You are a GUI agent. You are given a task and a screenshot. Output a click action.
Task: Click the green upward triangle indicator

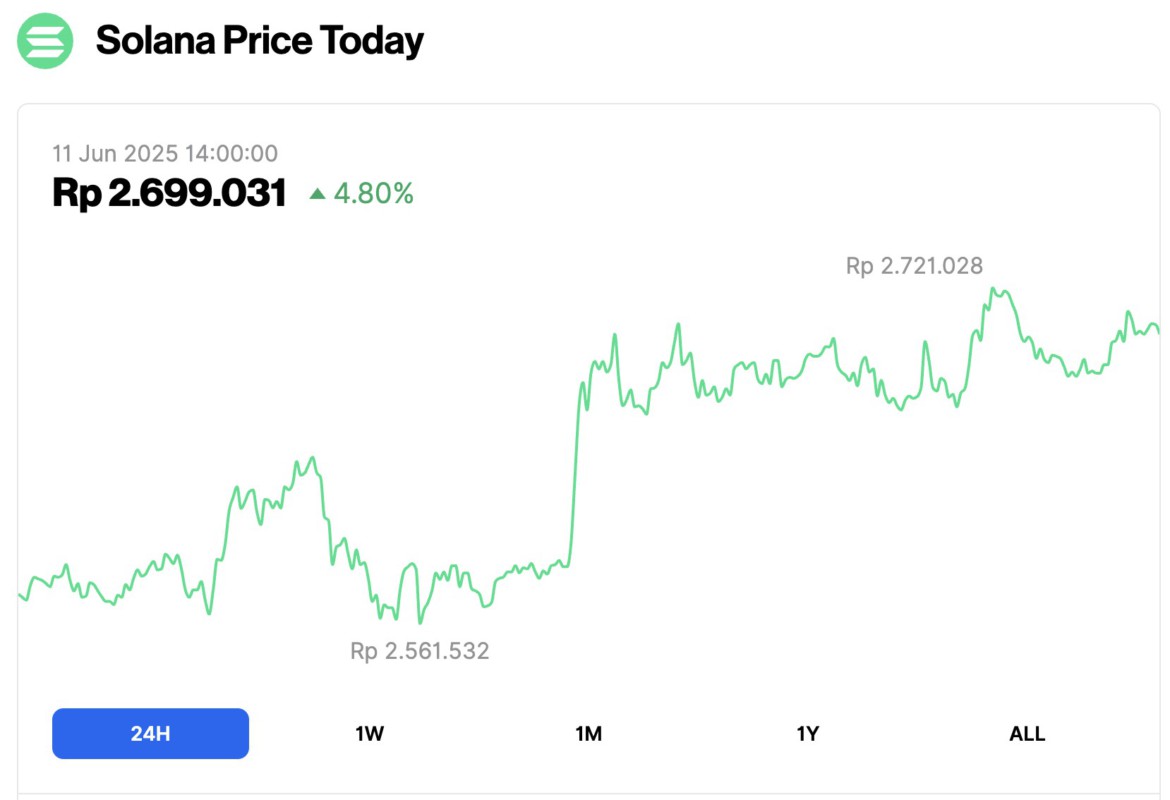click(315, 193)
